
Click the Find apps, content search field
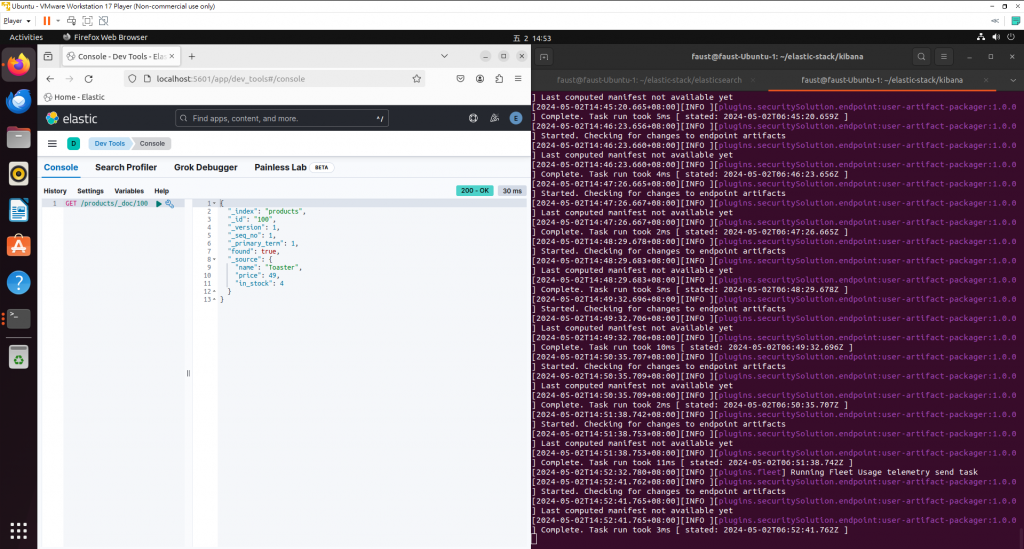pyautogui.click(x=282, y=118)
